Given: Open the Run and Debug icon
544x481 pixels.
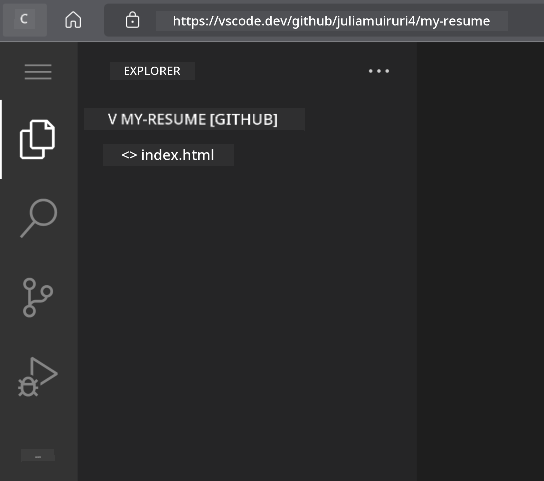Looking at the screenshot, I should click(x=38, y=377).
